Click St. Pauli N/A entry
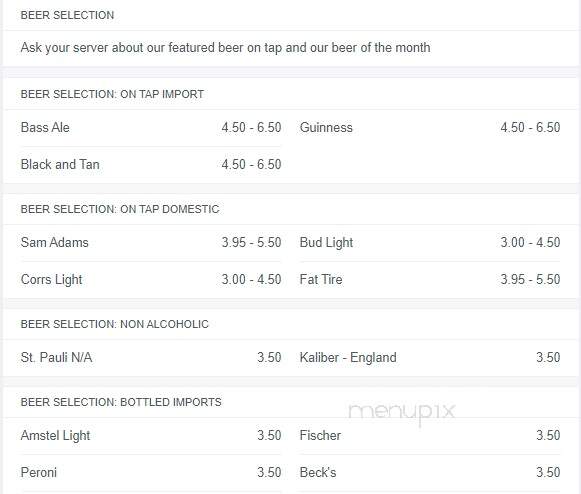This screenshot has height=494, width=581. coord(151,358)
